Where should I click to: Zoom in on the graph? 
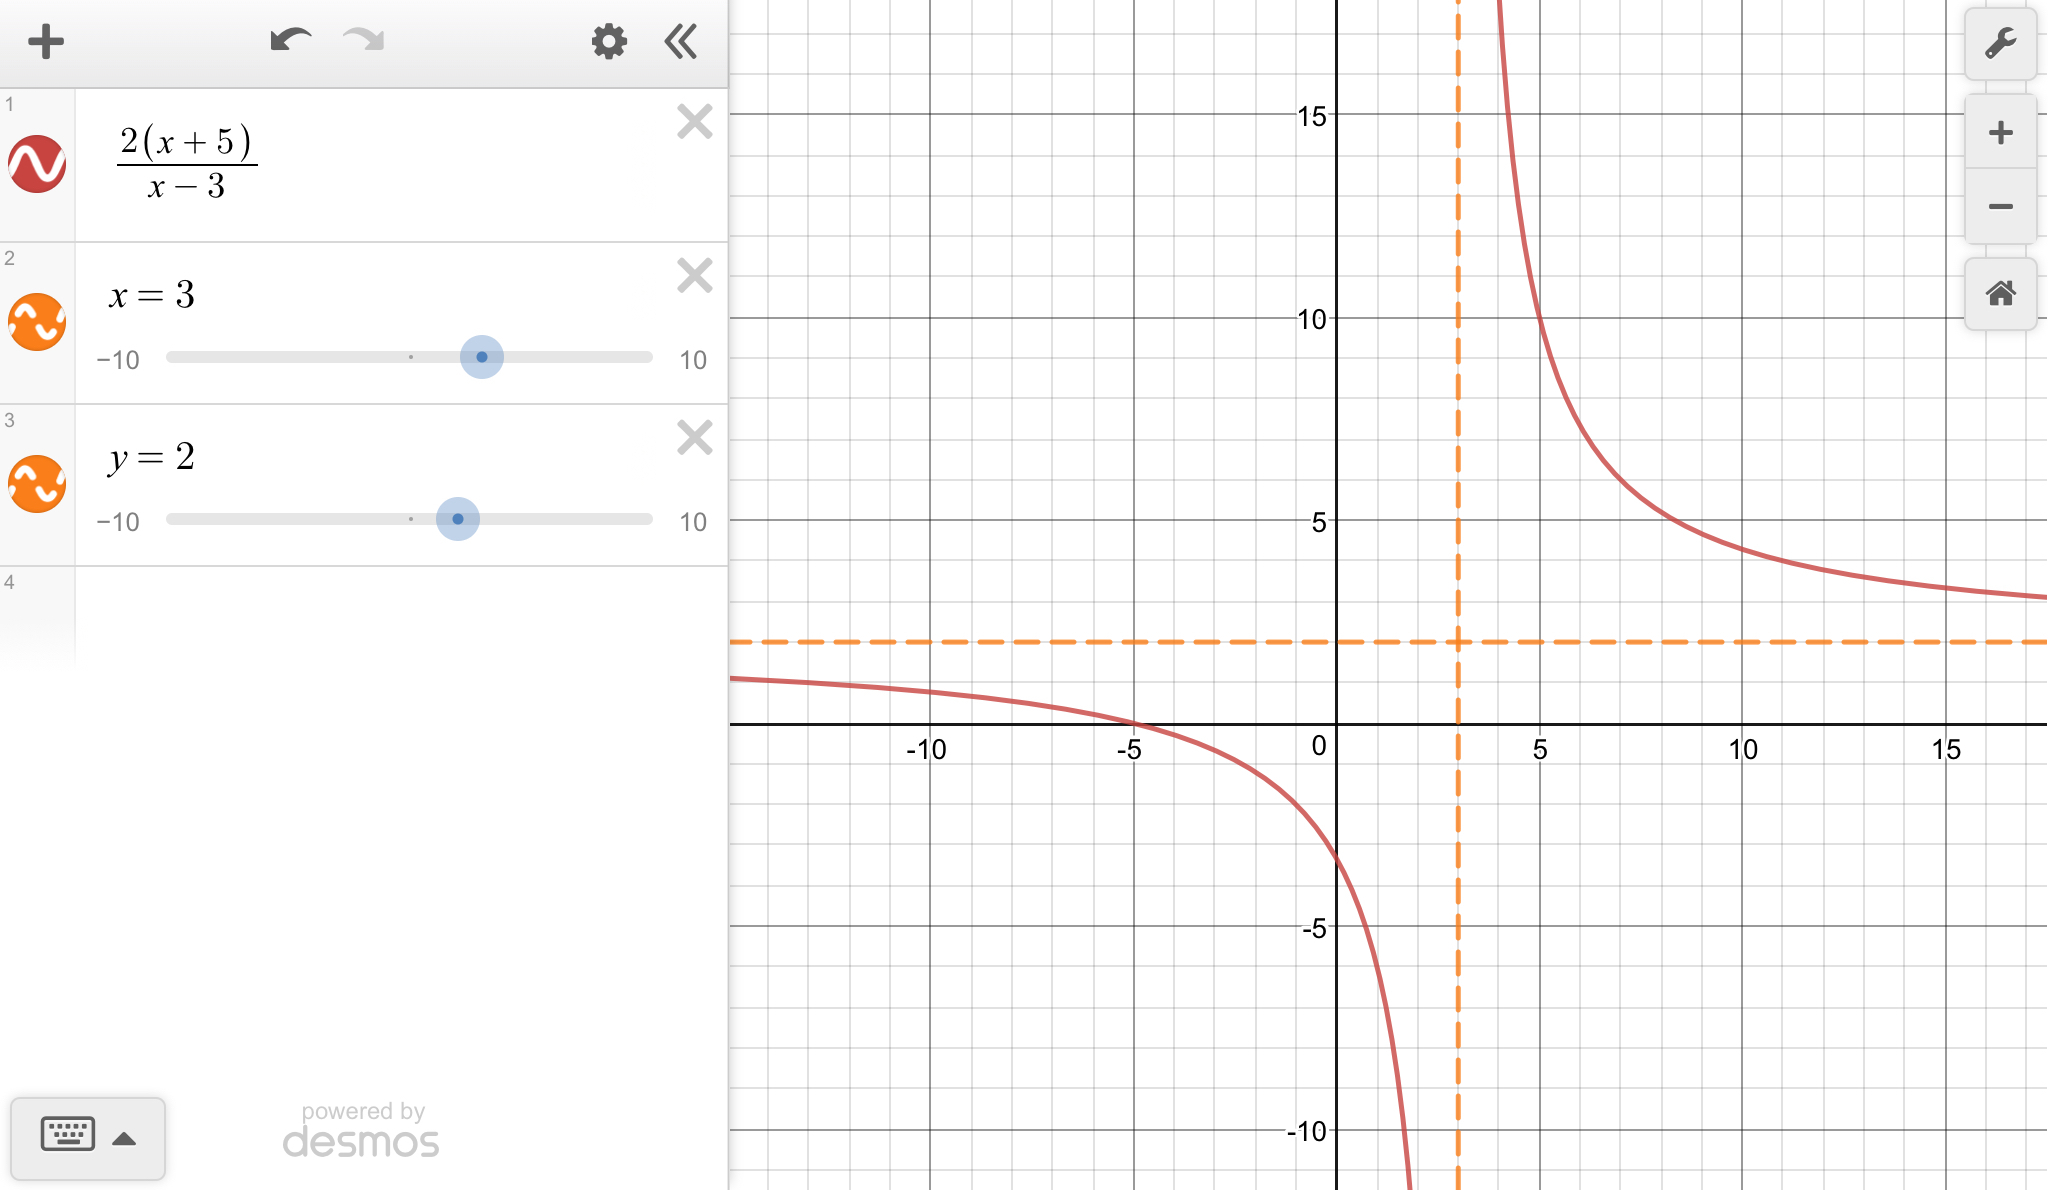pyautogui.click(x=2000, y=133)
